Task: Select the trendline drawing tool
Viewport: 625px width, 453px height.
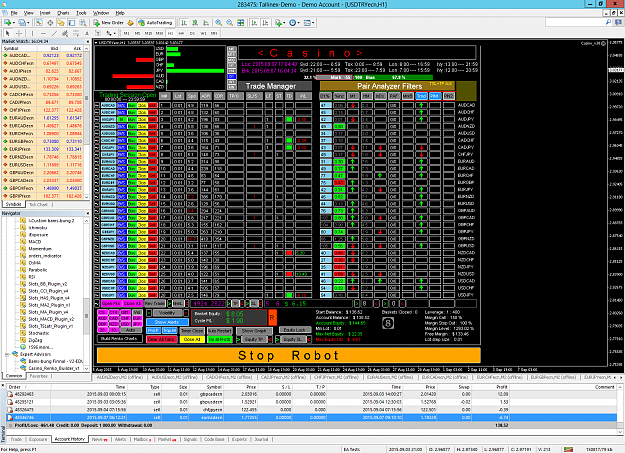Action: click(54, 33)
